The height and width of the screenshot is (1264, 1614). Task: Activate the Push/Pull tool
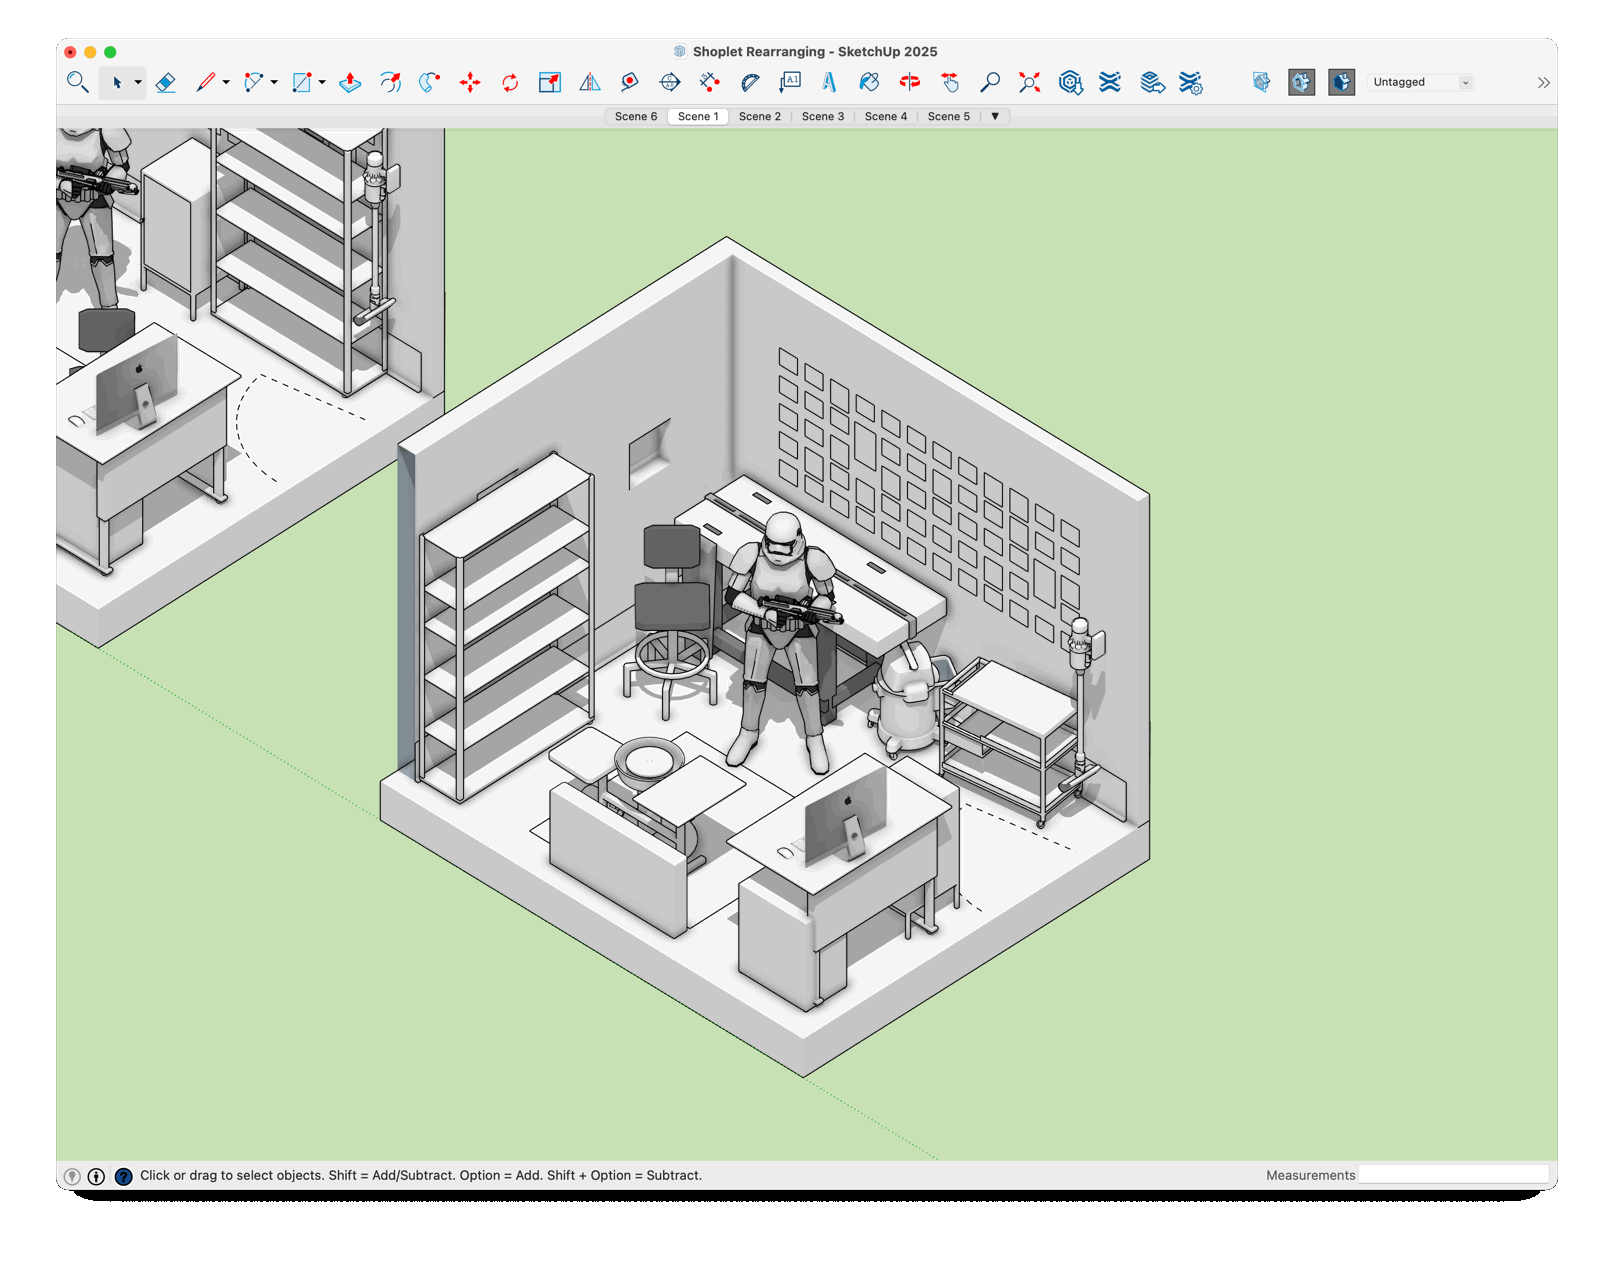350,82
